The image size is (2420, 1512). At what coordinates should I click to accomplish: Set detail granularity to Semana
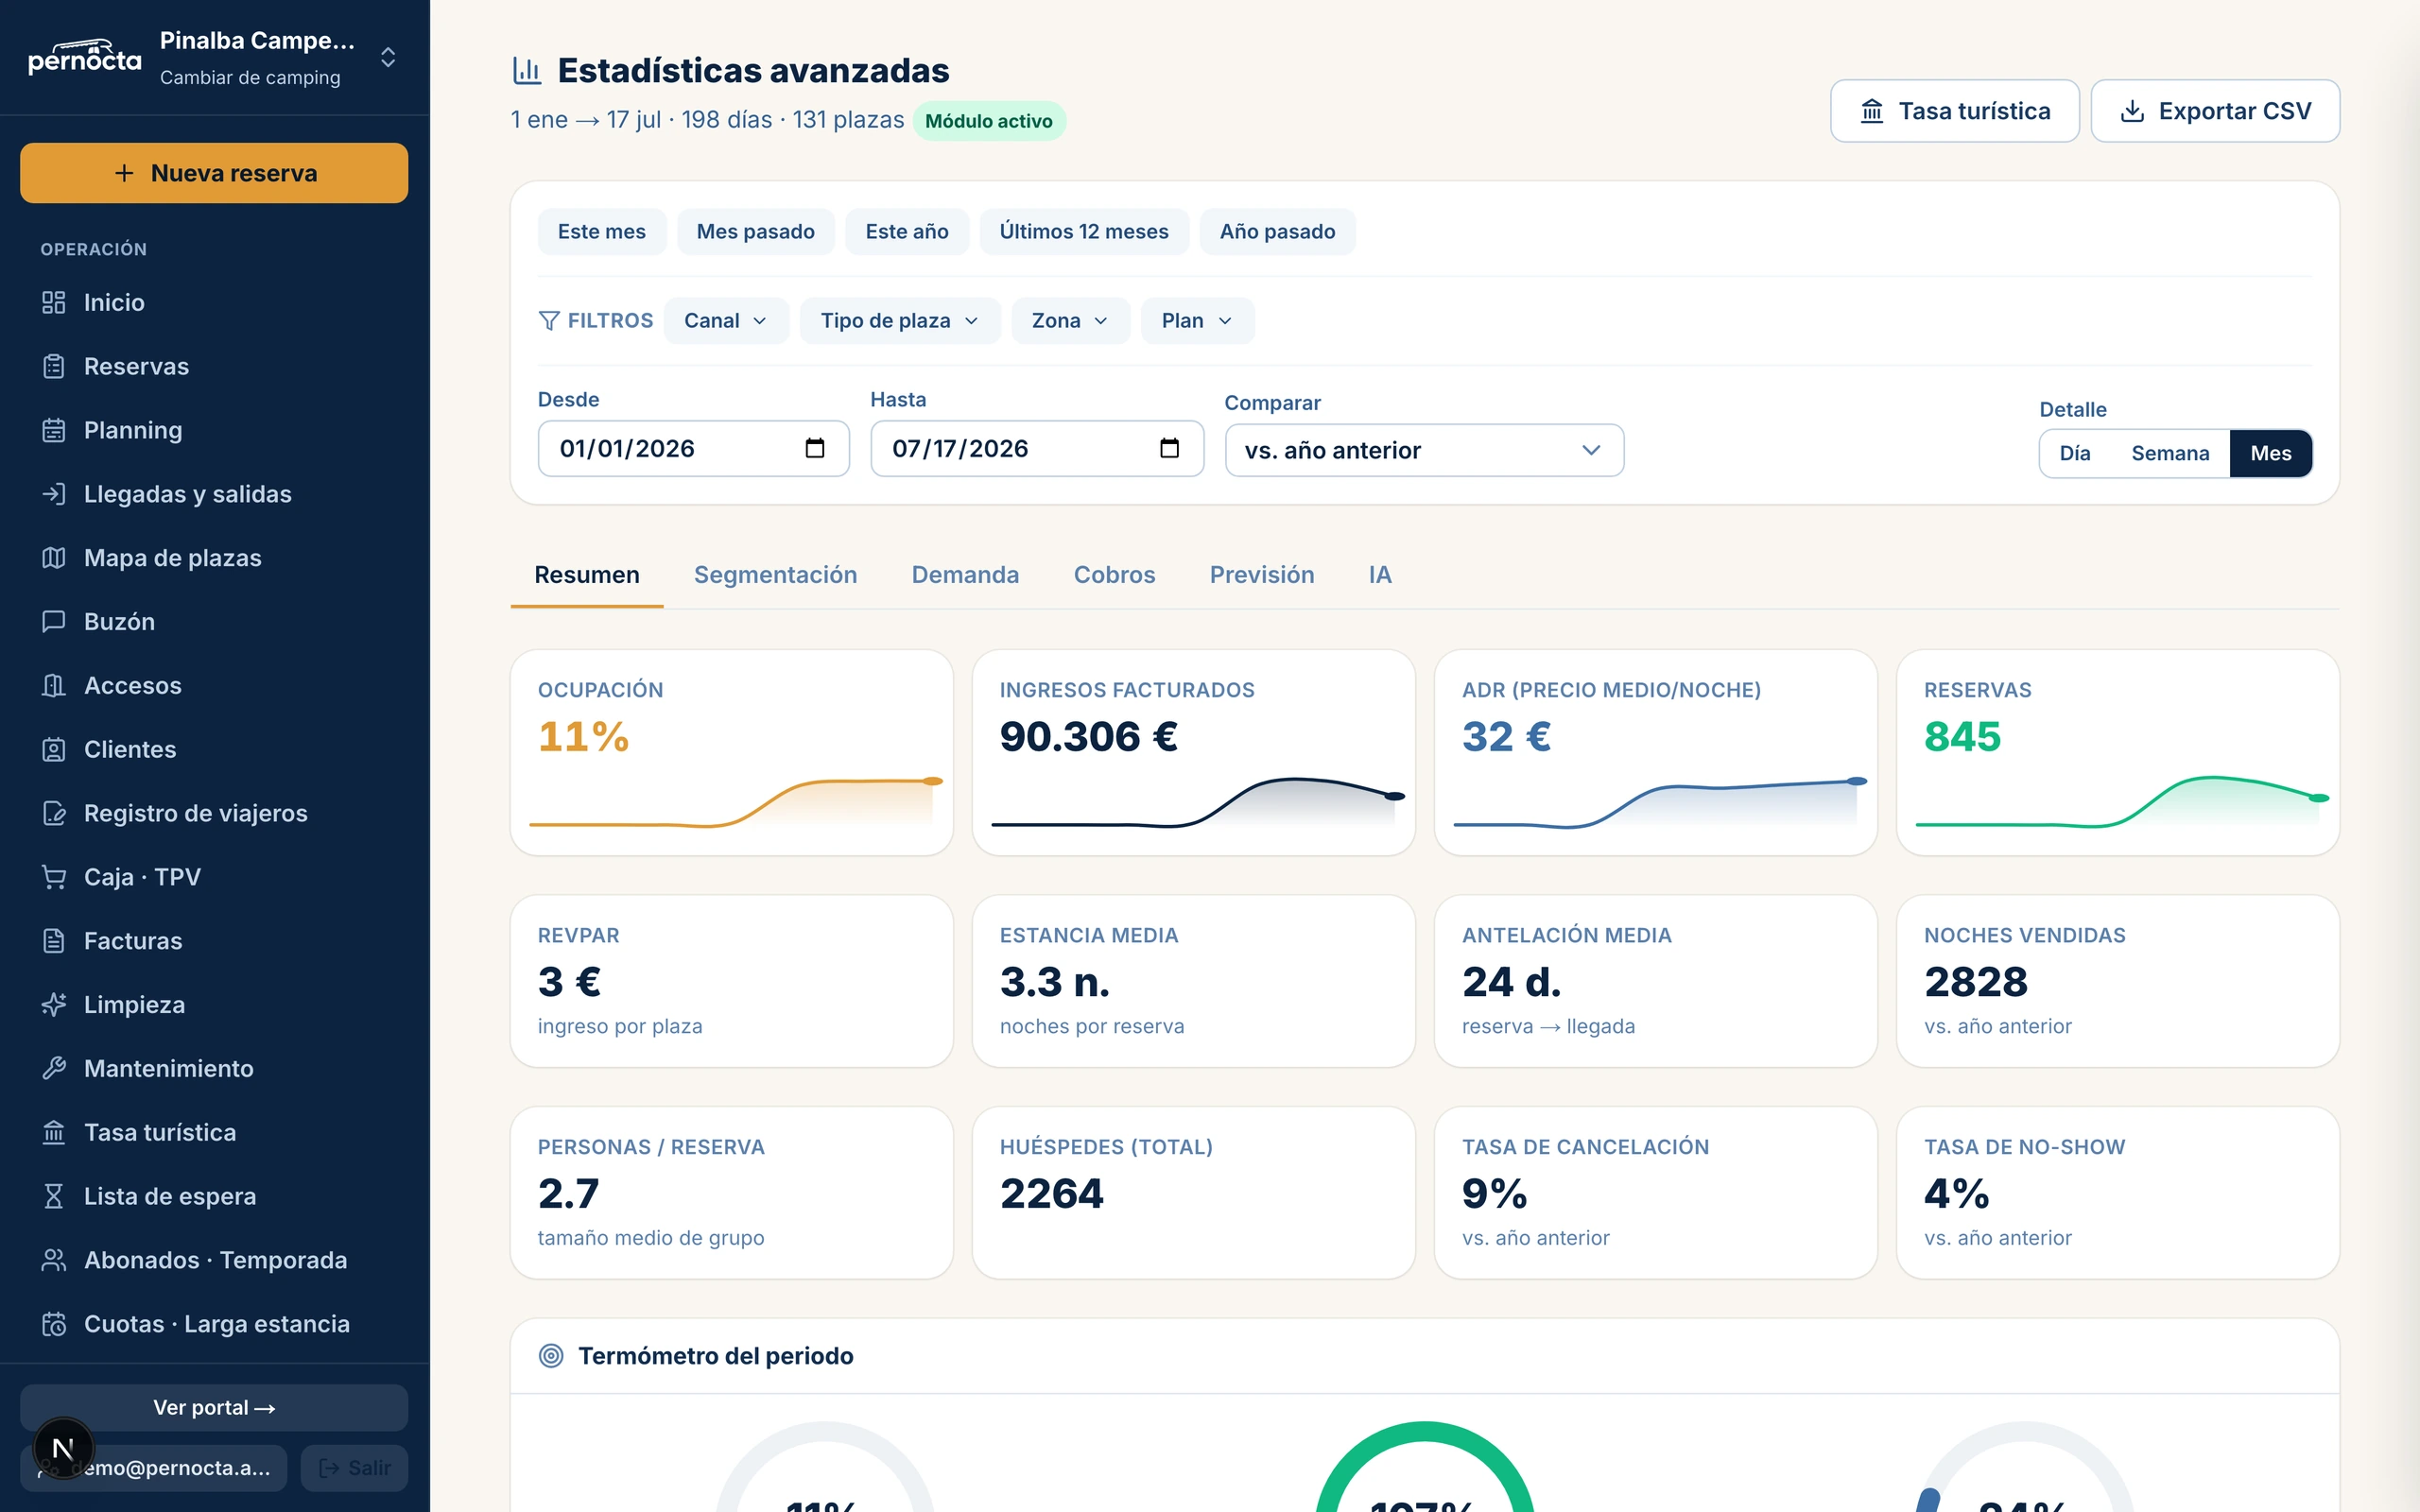click(2170, 454)
